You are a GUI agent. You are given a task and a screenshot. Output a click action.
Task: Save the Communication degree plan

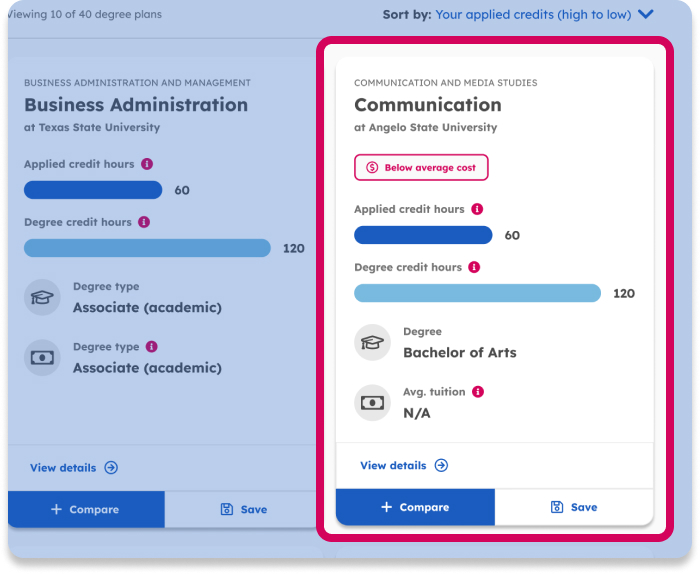[x=574, y=507]
